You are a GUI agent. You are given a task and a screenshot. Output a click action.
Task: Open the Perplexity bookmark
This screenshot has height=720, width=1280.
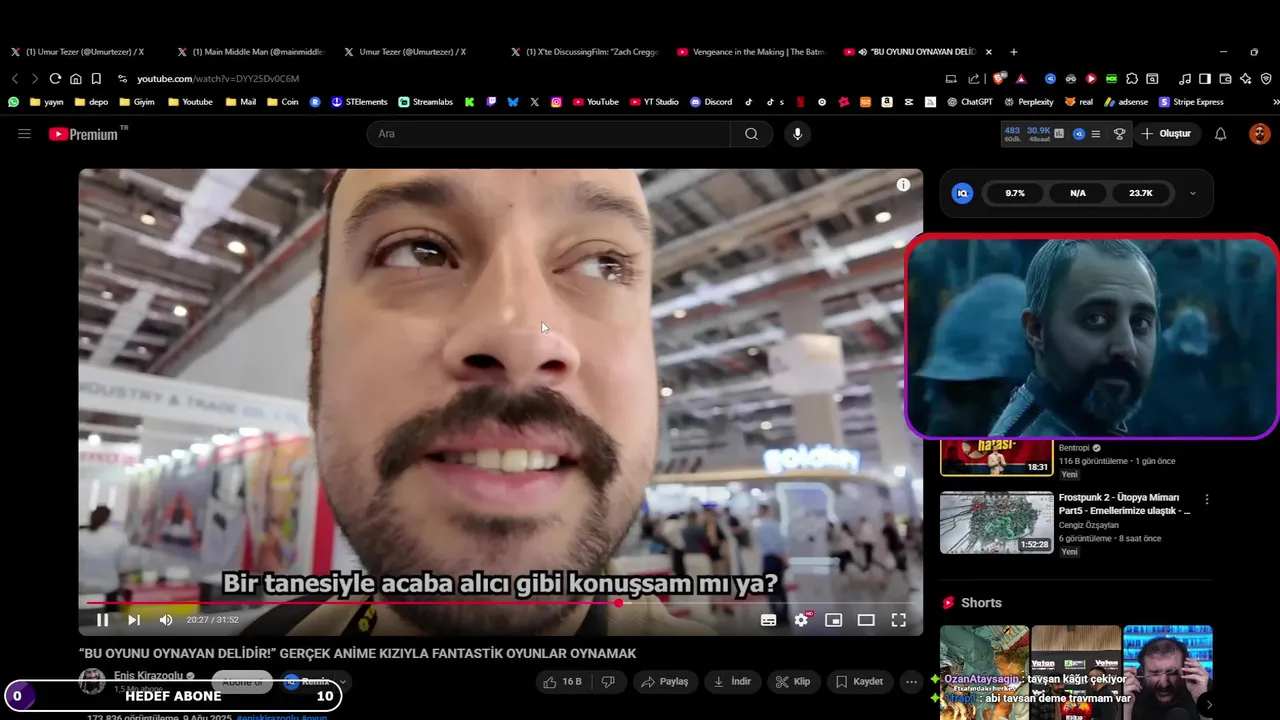point(1028,102)
